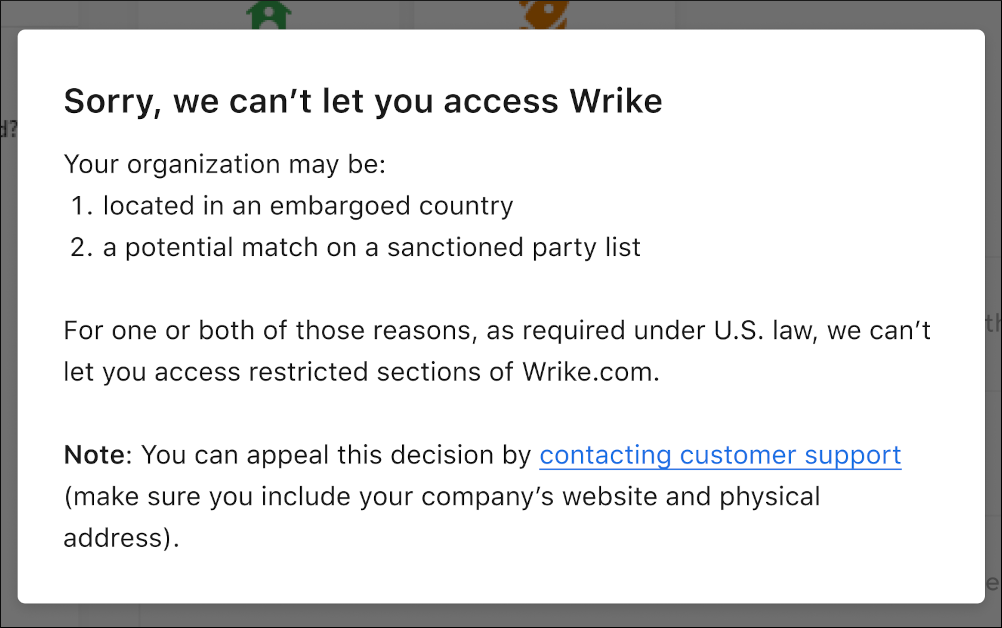Click the final word "address)." in the dialog
1002x628 pixels.
(x=121, y=537)
